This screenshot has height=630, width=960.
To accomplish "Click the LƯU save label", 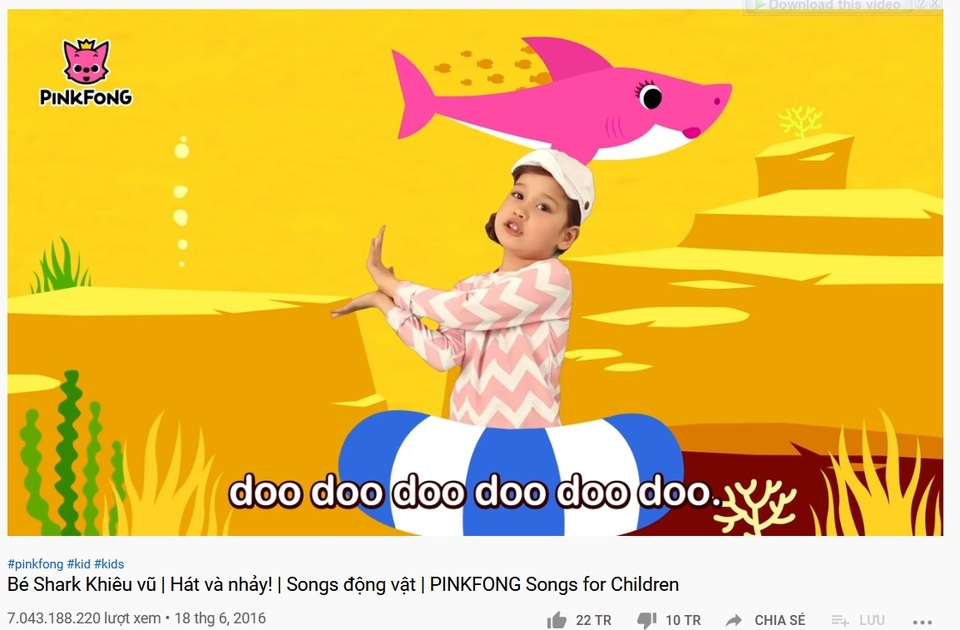I will (871, 621).
